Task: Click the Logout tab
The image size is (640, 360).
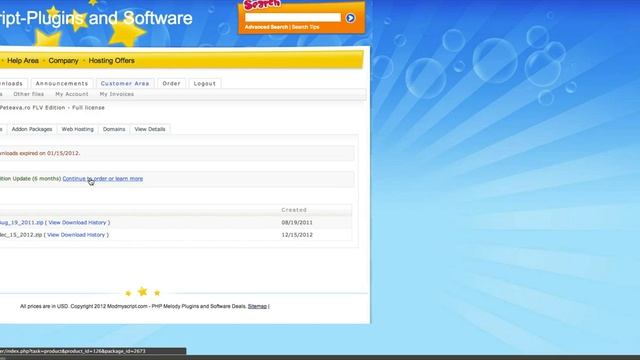Action: pyautogui.click(x=204, y=83)
